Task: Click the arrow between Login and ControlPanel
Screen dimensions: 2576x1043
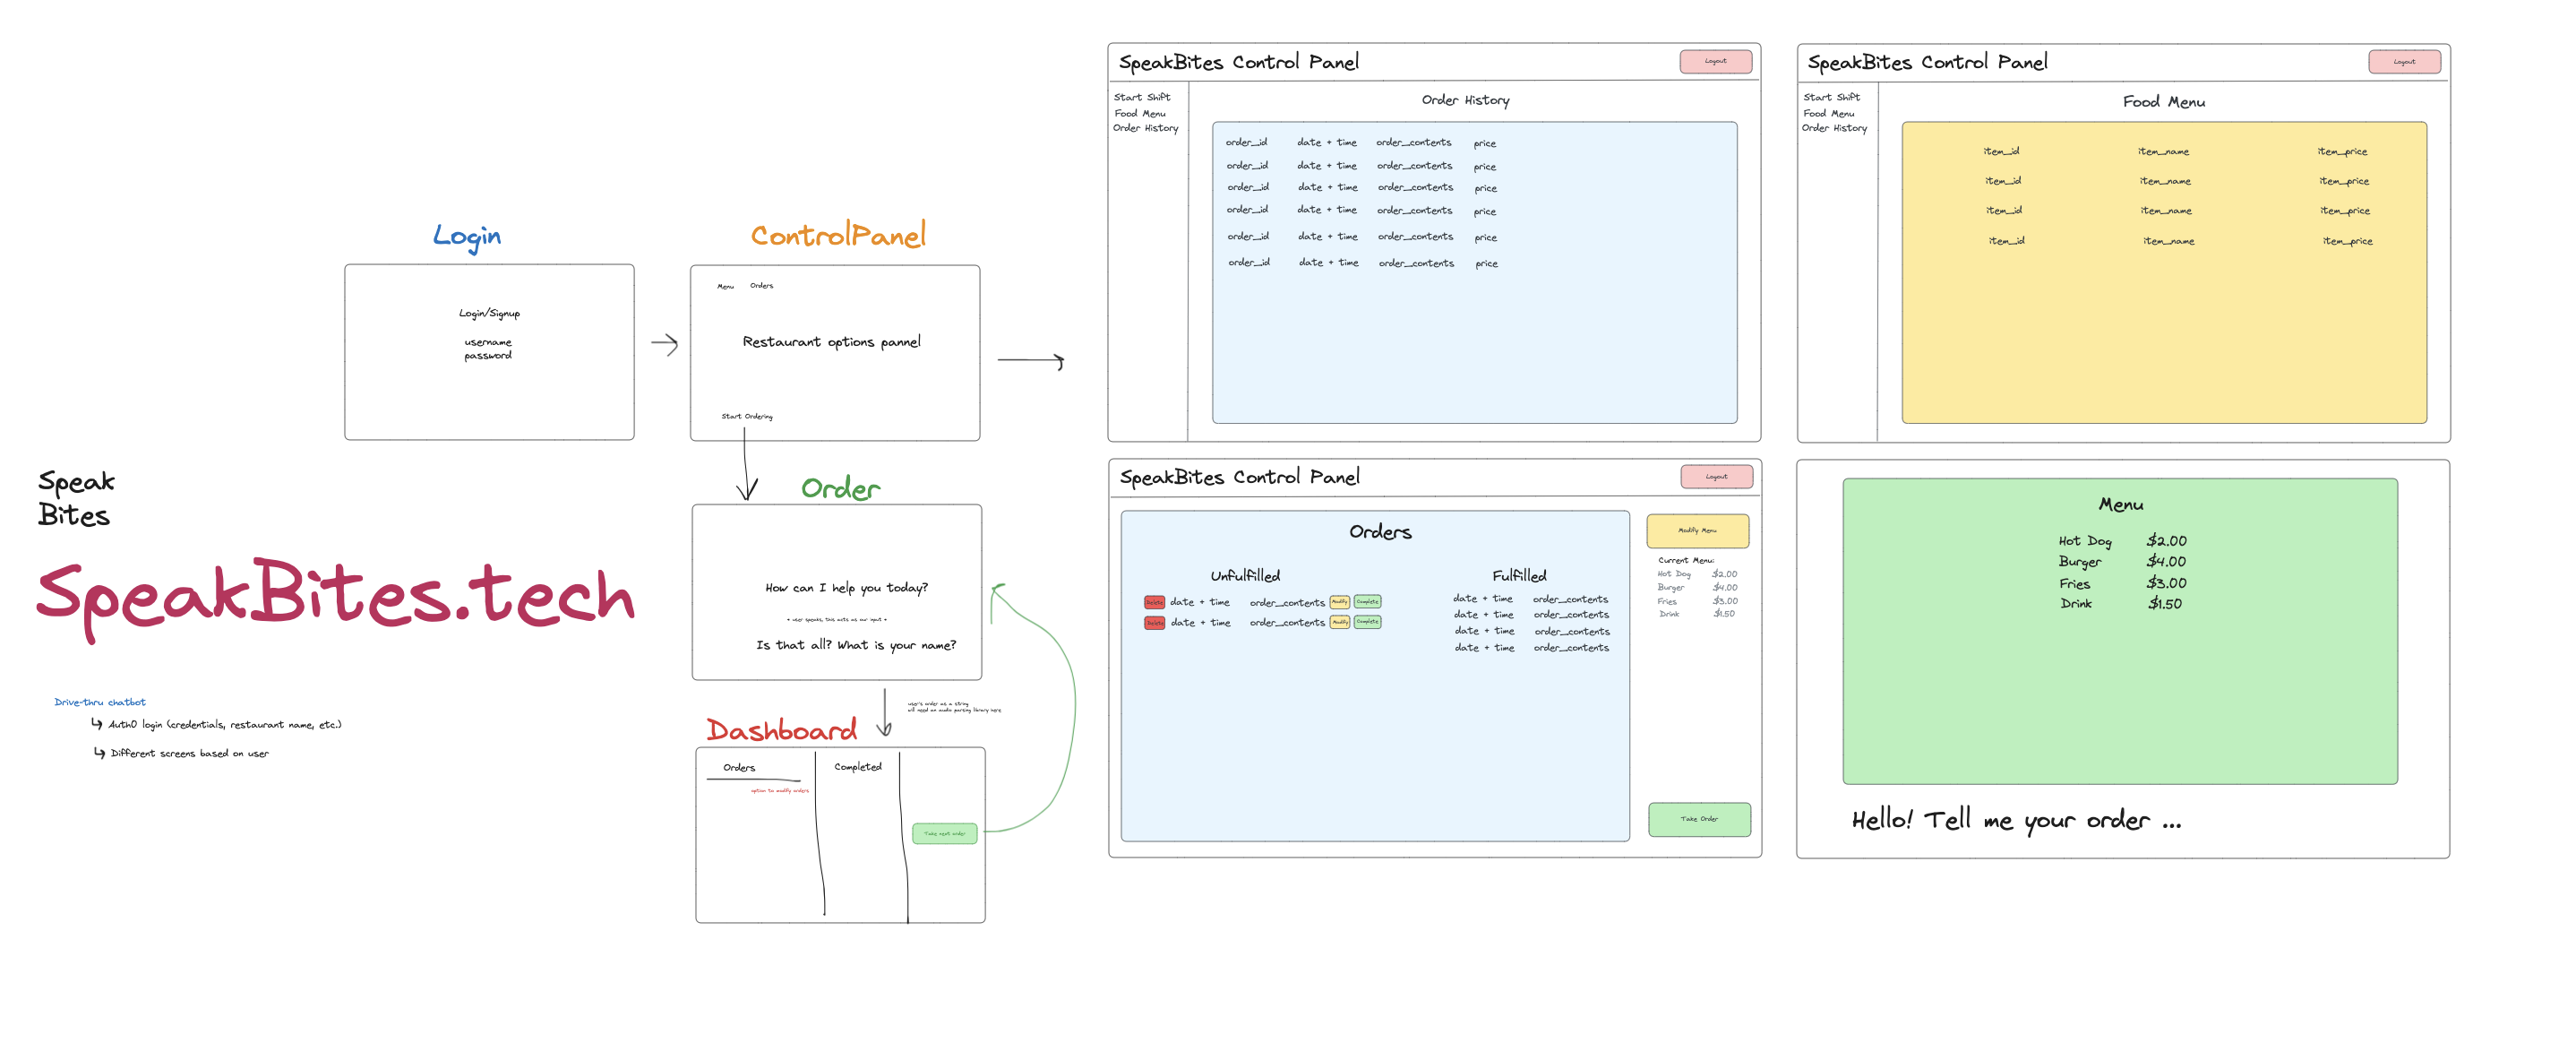Action: point(664,345)
